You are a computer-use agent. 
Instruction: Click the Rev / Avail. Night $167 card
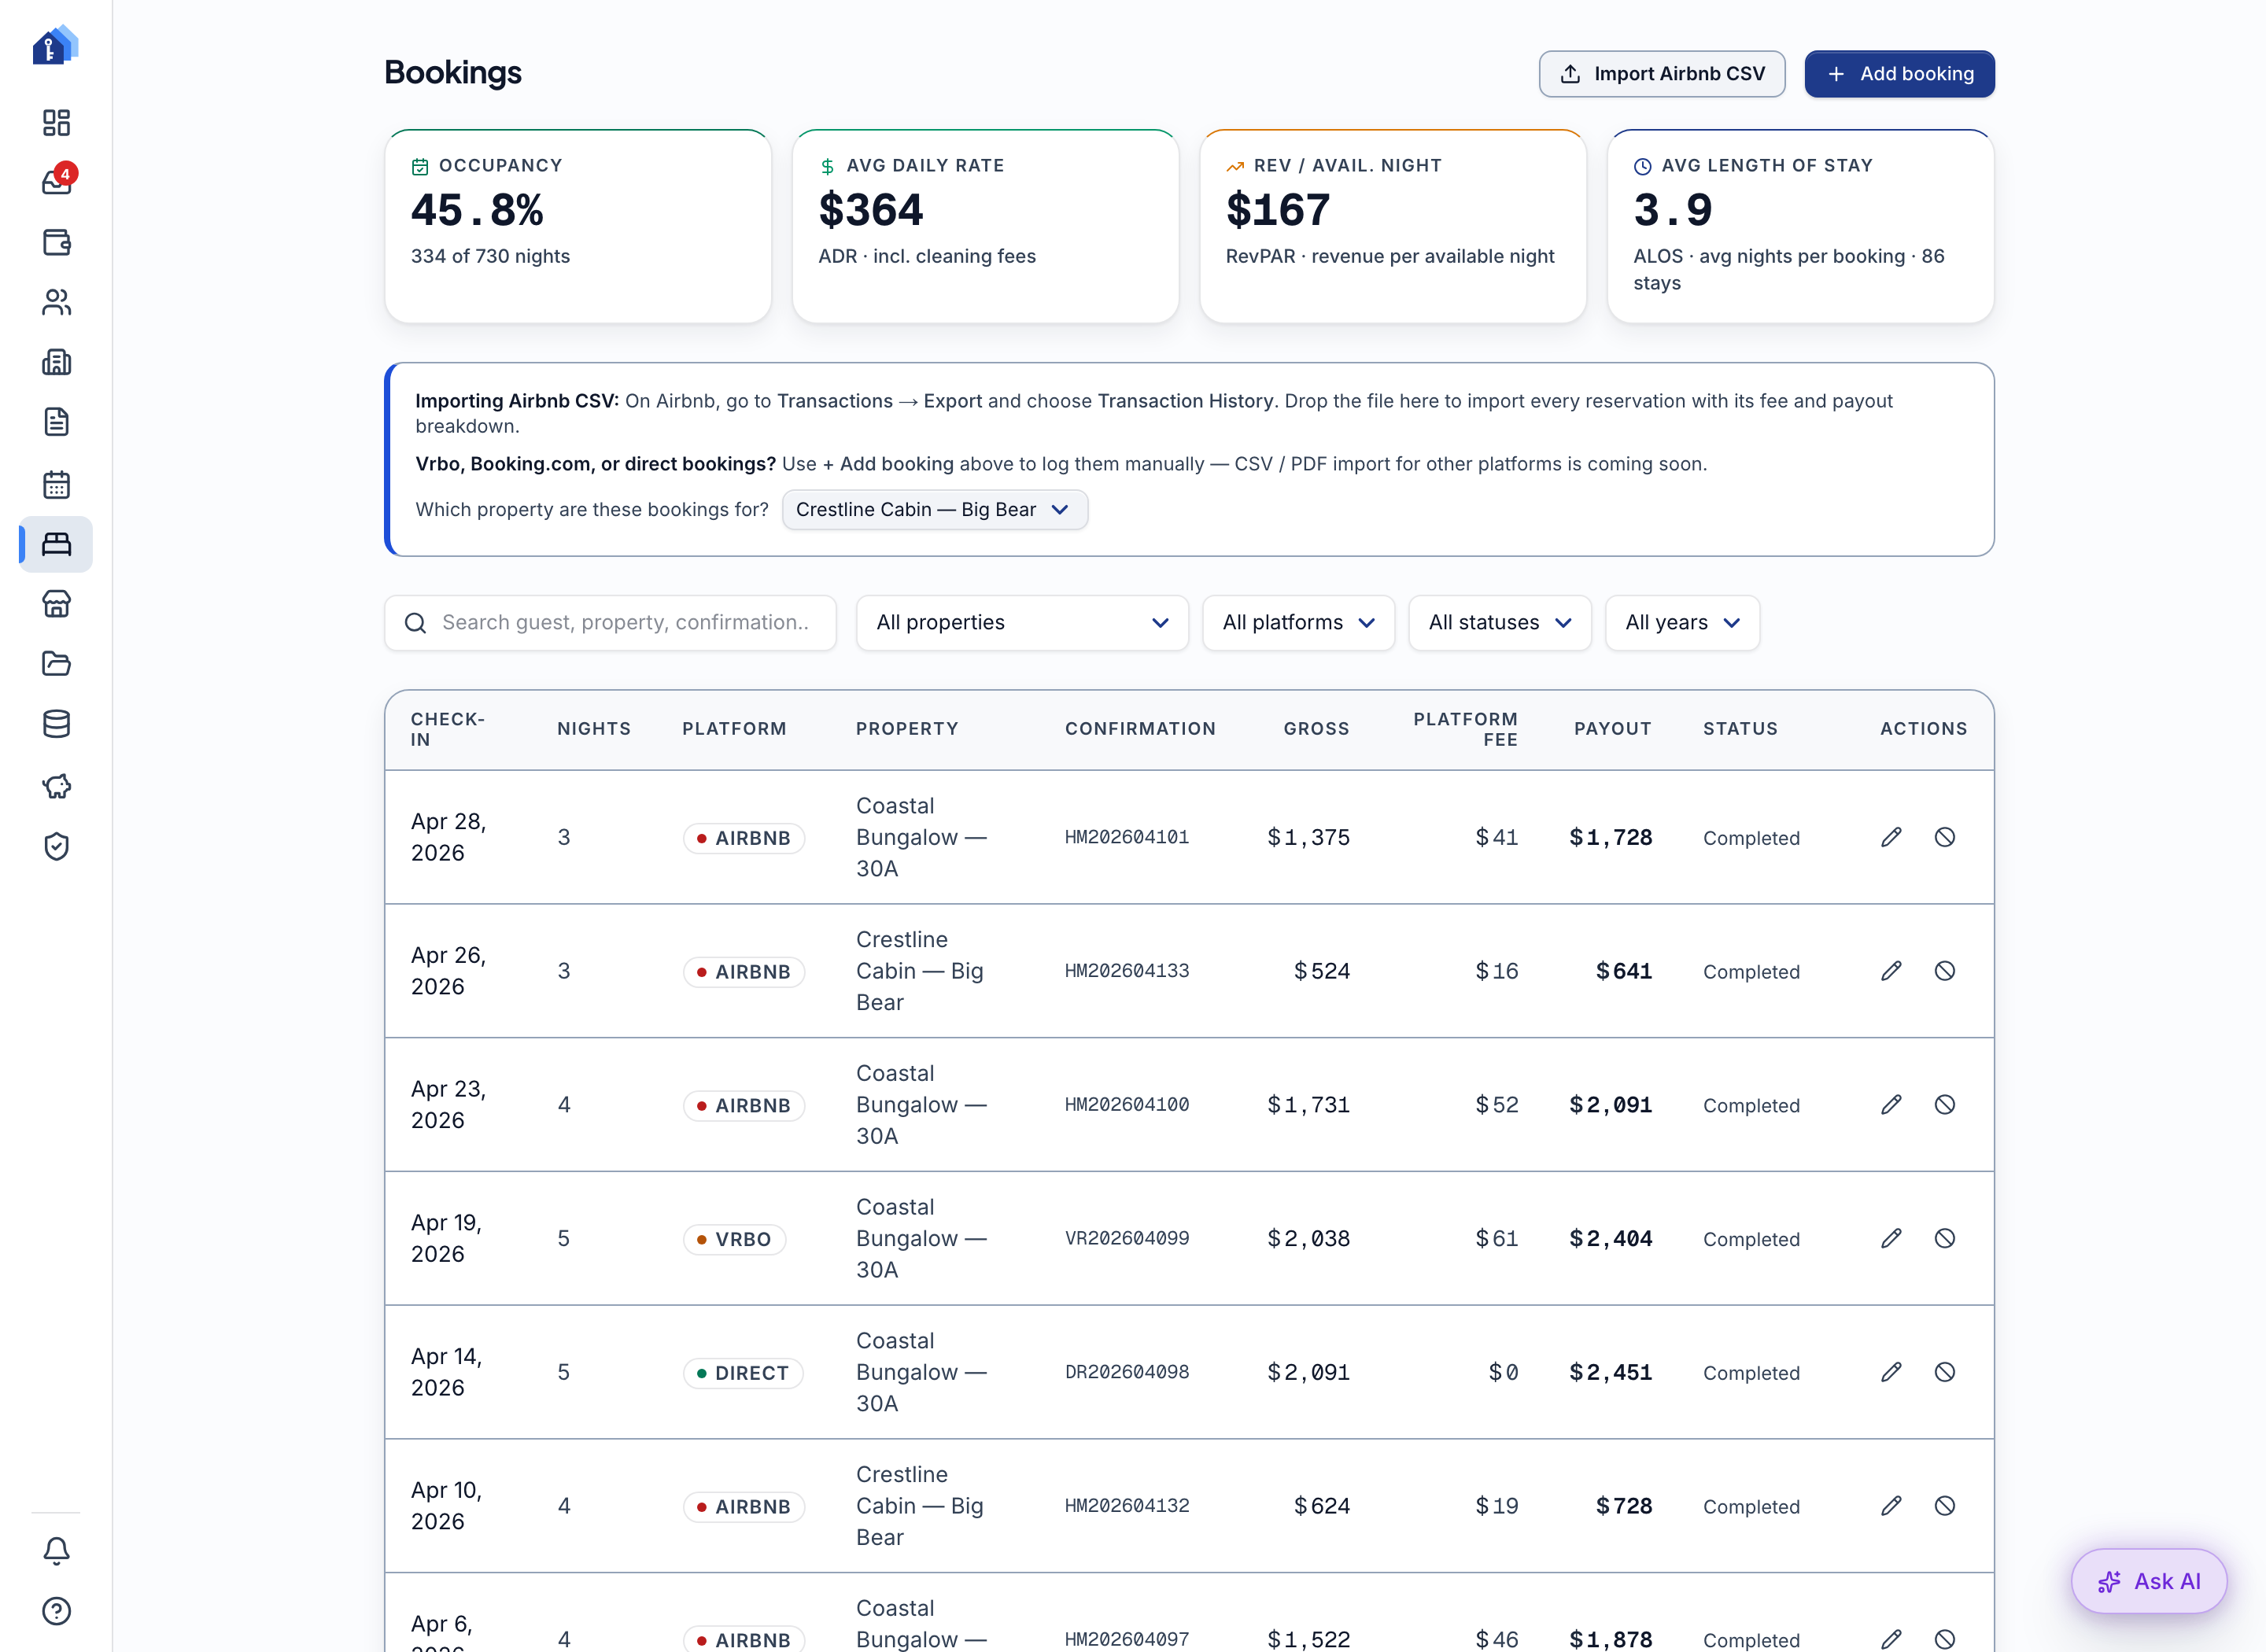[1393, 226]
